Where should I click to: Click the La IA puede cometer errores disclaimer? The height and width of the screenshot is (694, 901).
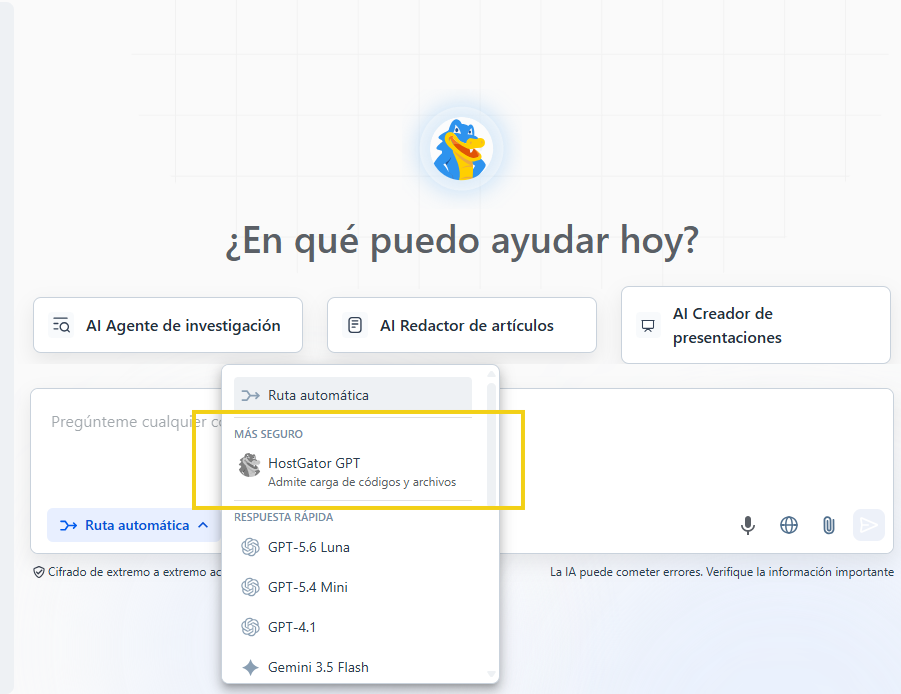(722, 572)
